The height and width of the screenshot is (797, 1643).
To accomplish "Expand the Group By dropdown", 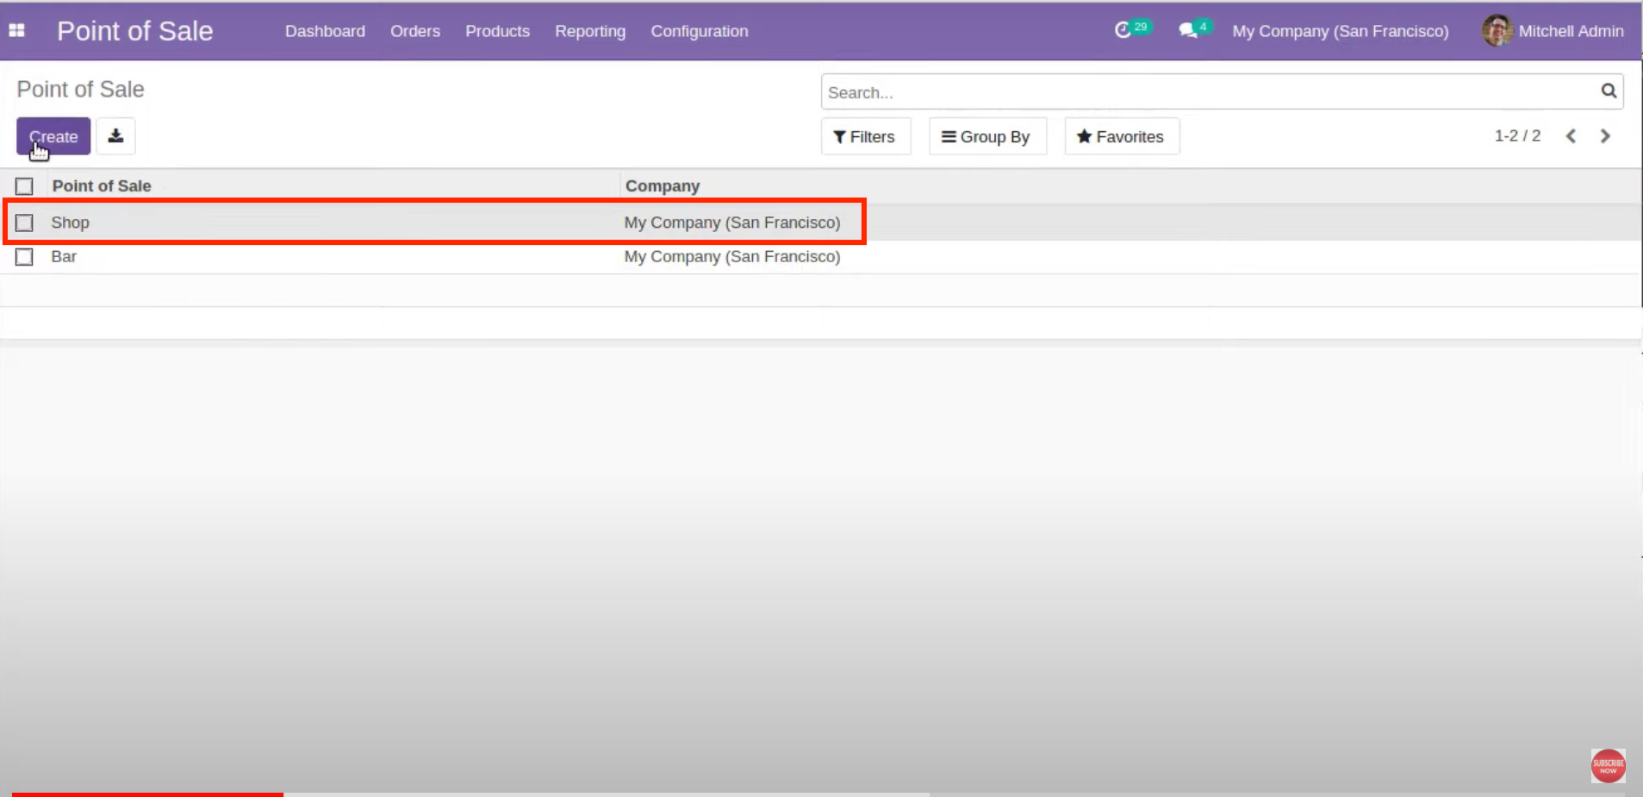I will click(986, 137).
